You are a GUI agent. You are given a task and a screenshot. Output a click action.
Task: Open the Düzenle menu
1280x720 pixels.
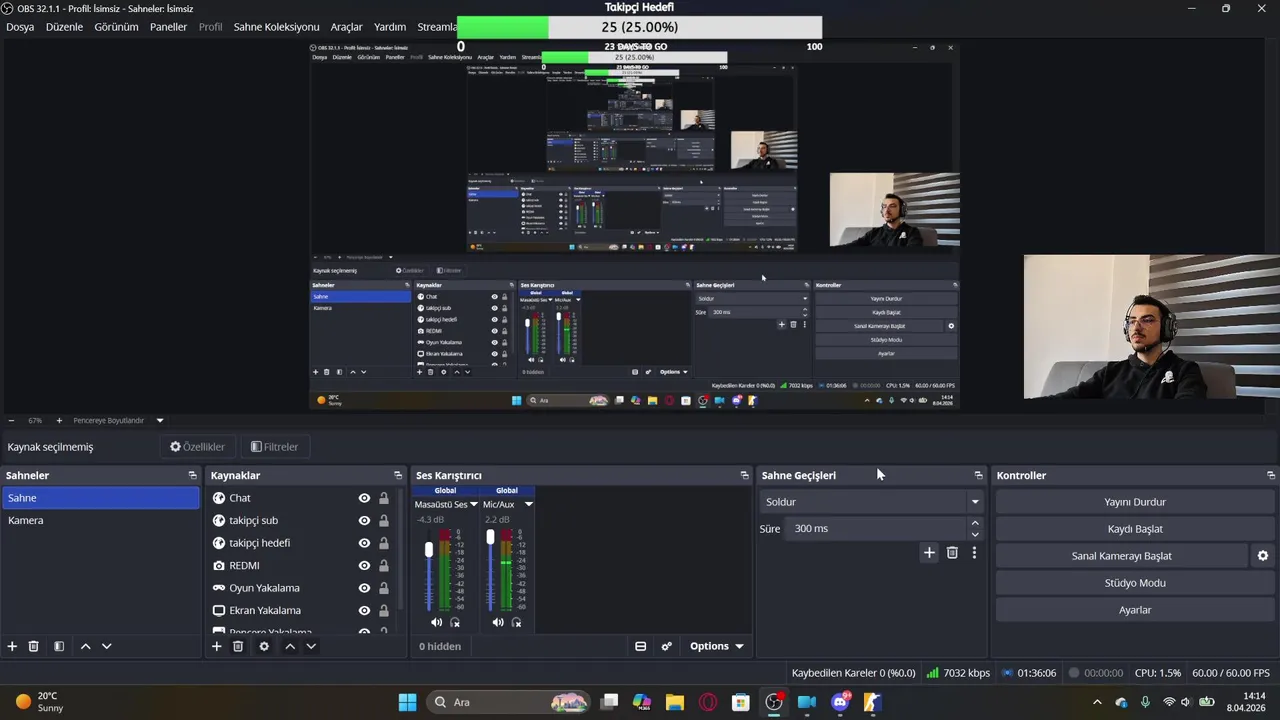[64, 27]
